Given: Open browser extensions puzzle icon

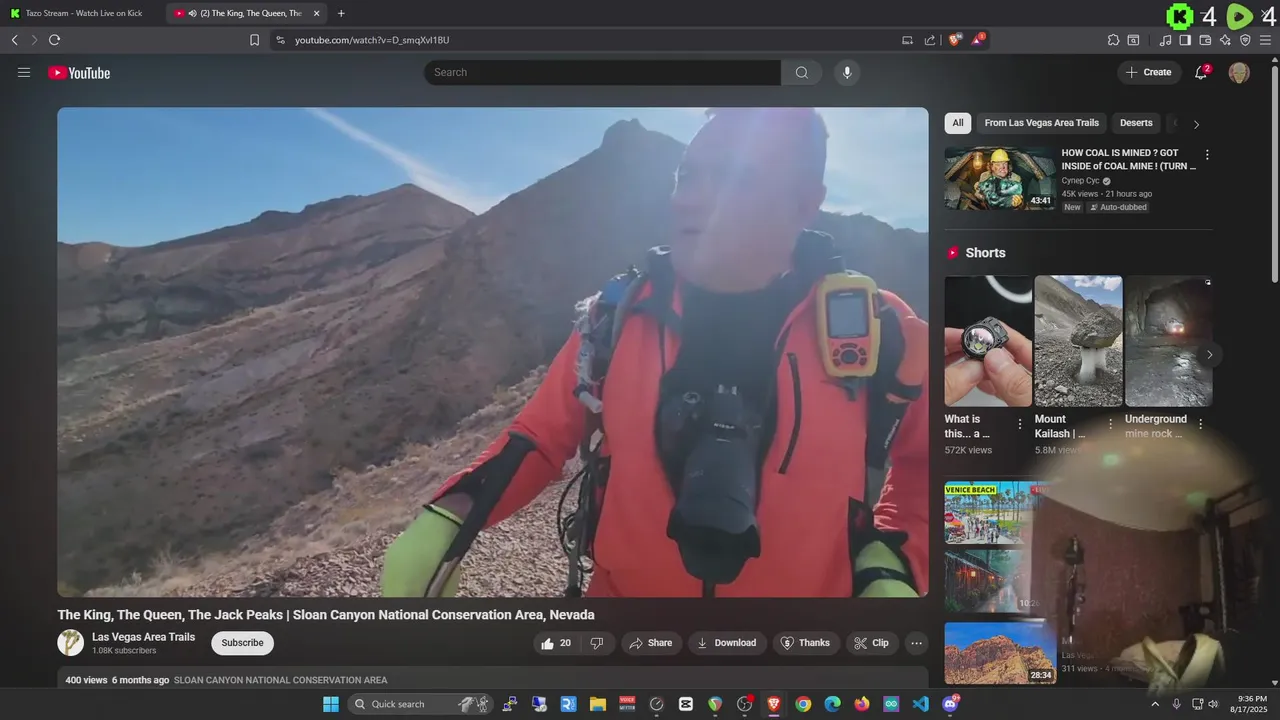Looking at the screenshot, I should pos(1113,40).
